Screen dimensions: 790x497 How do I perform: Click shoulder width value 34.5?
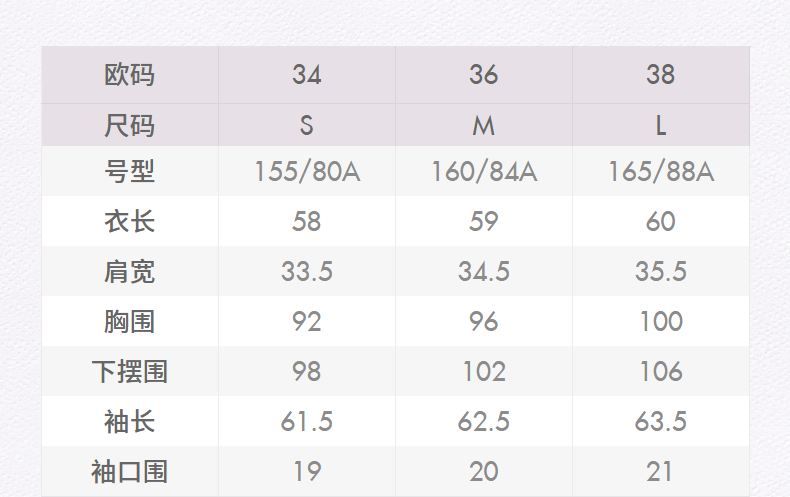click(x=484, y=272)
